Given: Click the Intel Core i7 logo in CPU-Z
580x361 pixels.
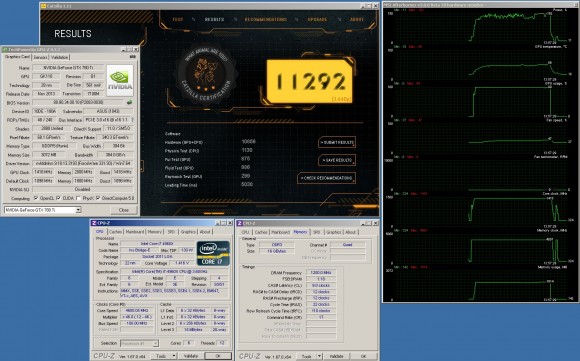Looking at the screenshot, I should (x=213, y=253).
